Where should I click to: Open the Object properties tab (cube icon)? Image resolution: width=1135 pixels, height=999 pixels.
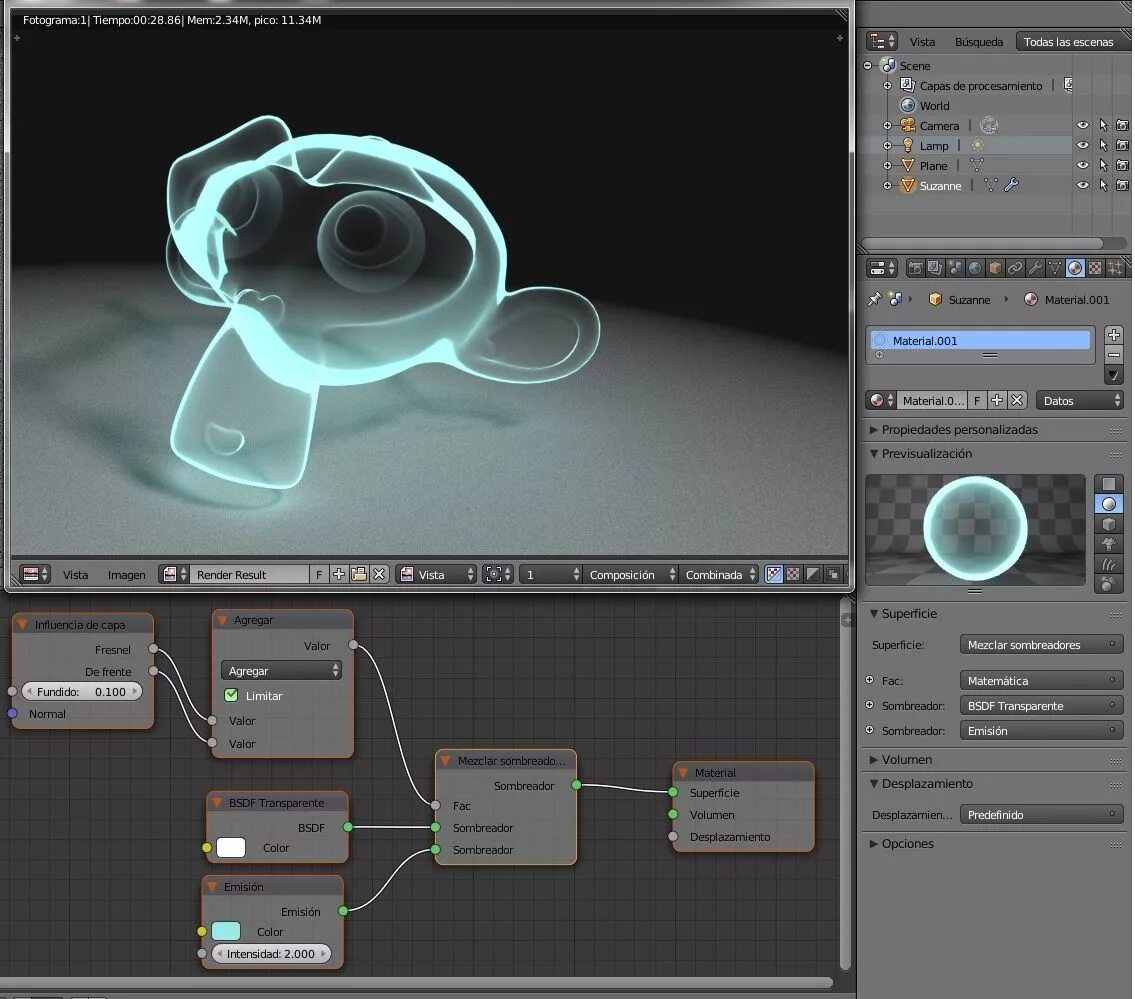tap(995, 269)
